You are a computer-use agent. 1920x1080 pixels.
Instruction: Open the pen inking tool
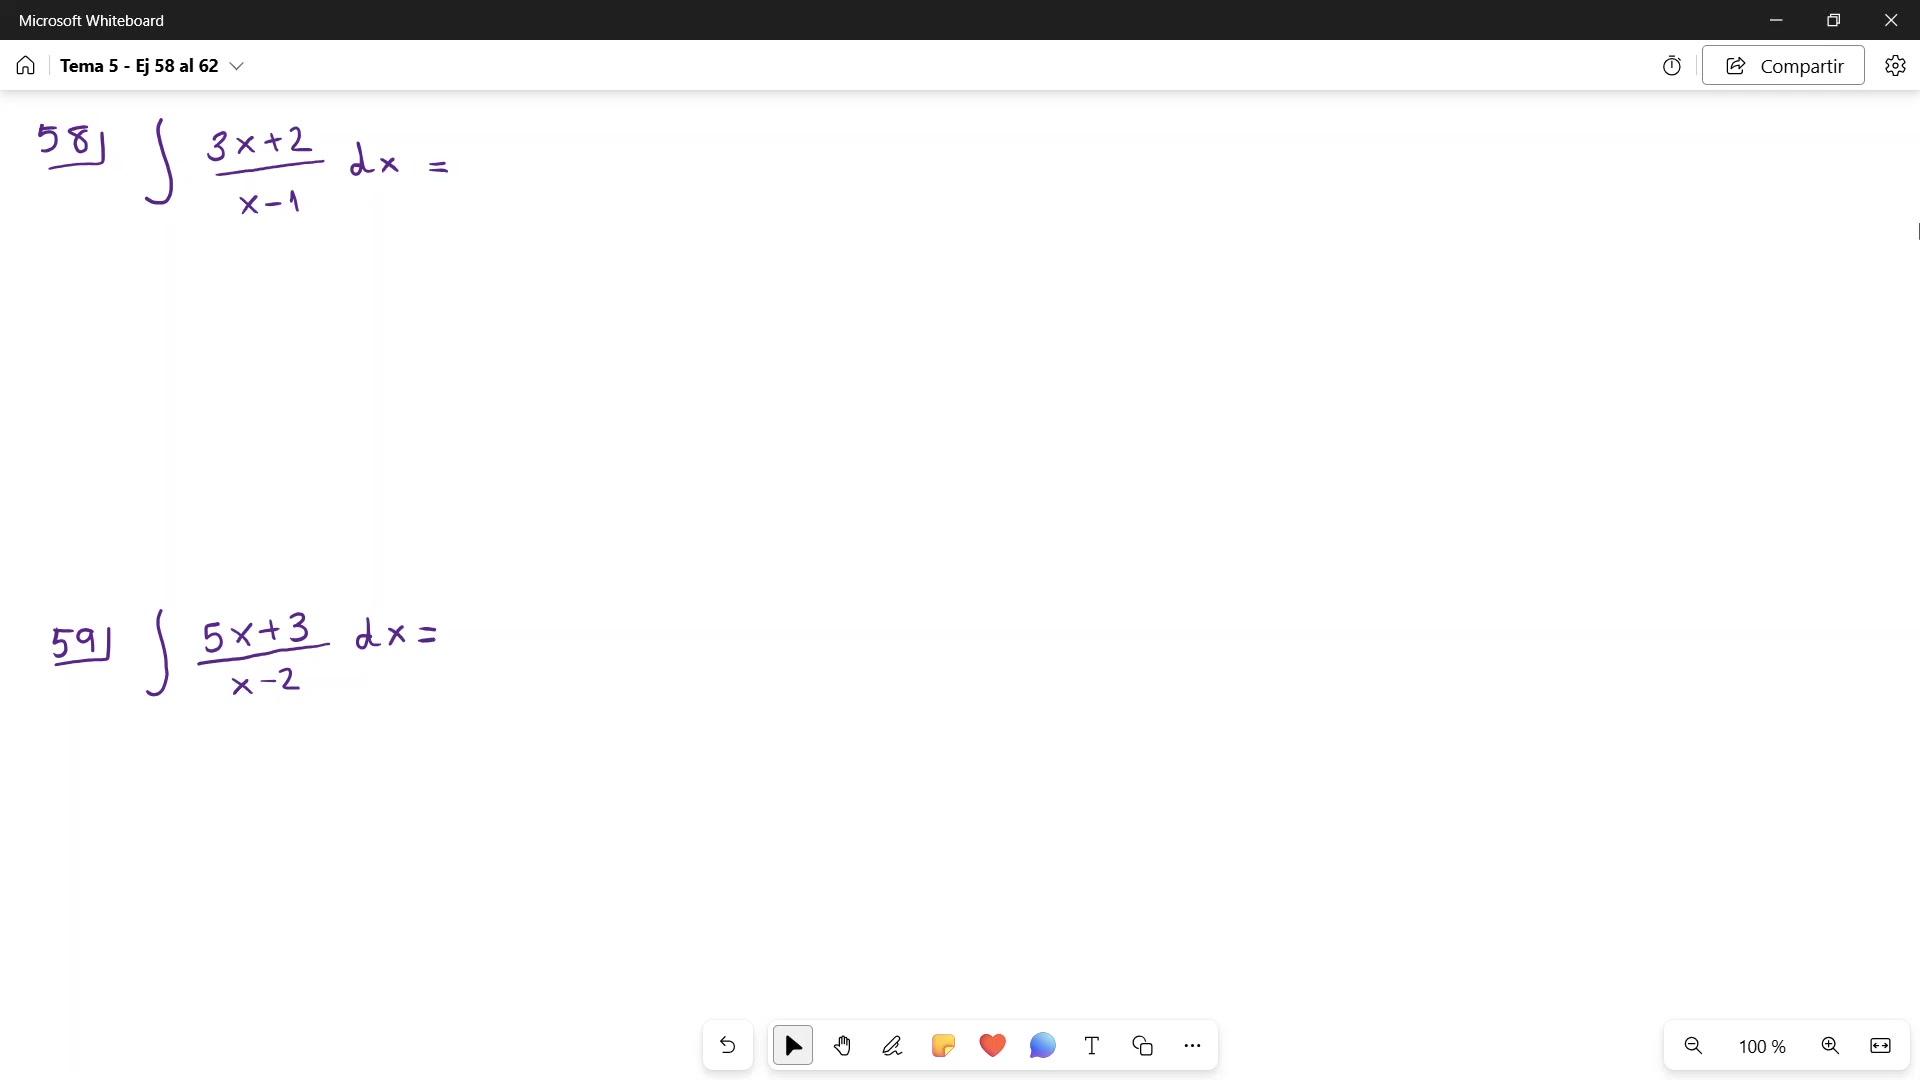tap(892, 1046)
